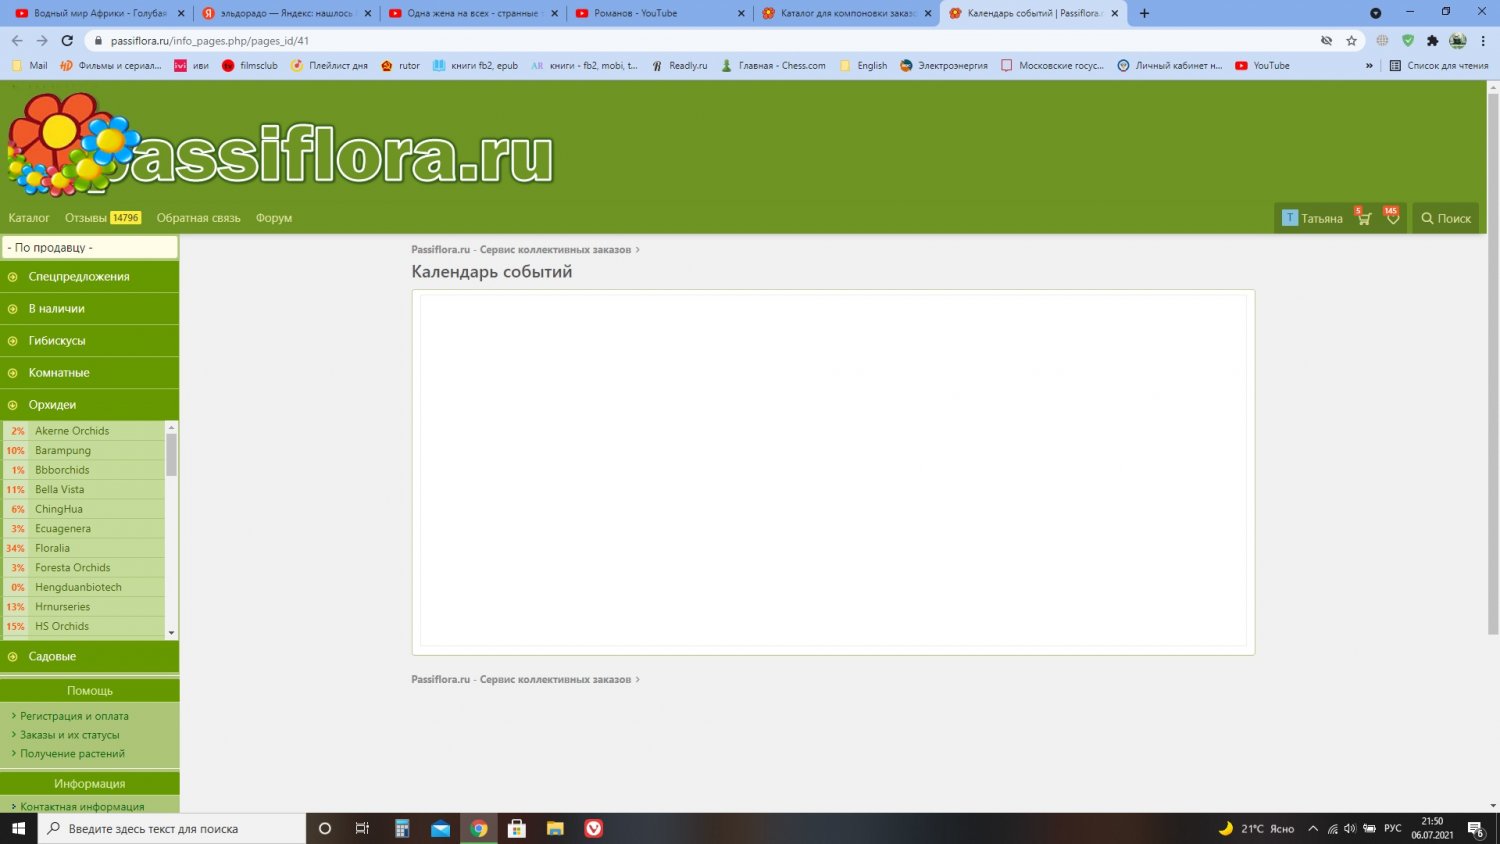
Task: Click the seller list scrollbar down arrow
Action: coord(171,633)
